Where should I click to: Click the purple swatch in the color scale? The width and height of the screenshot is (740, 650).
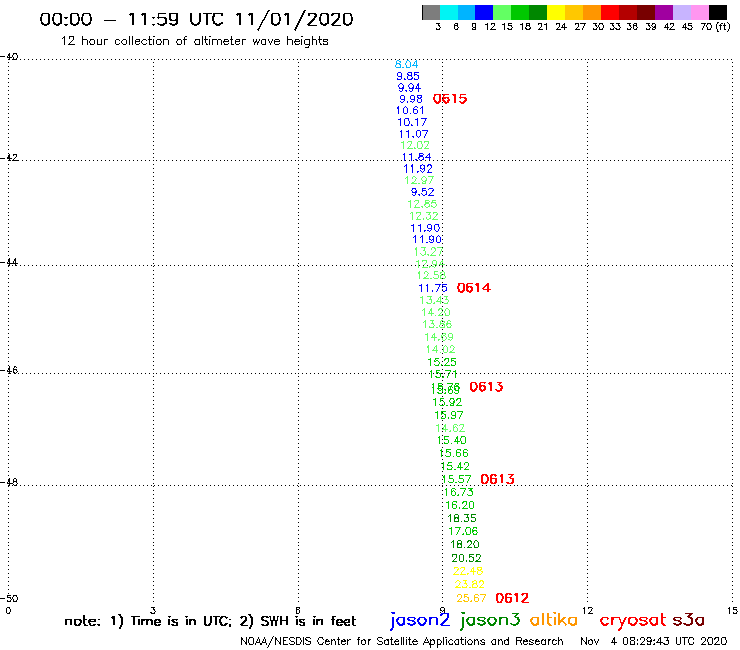point(664,12)
